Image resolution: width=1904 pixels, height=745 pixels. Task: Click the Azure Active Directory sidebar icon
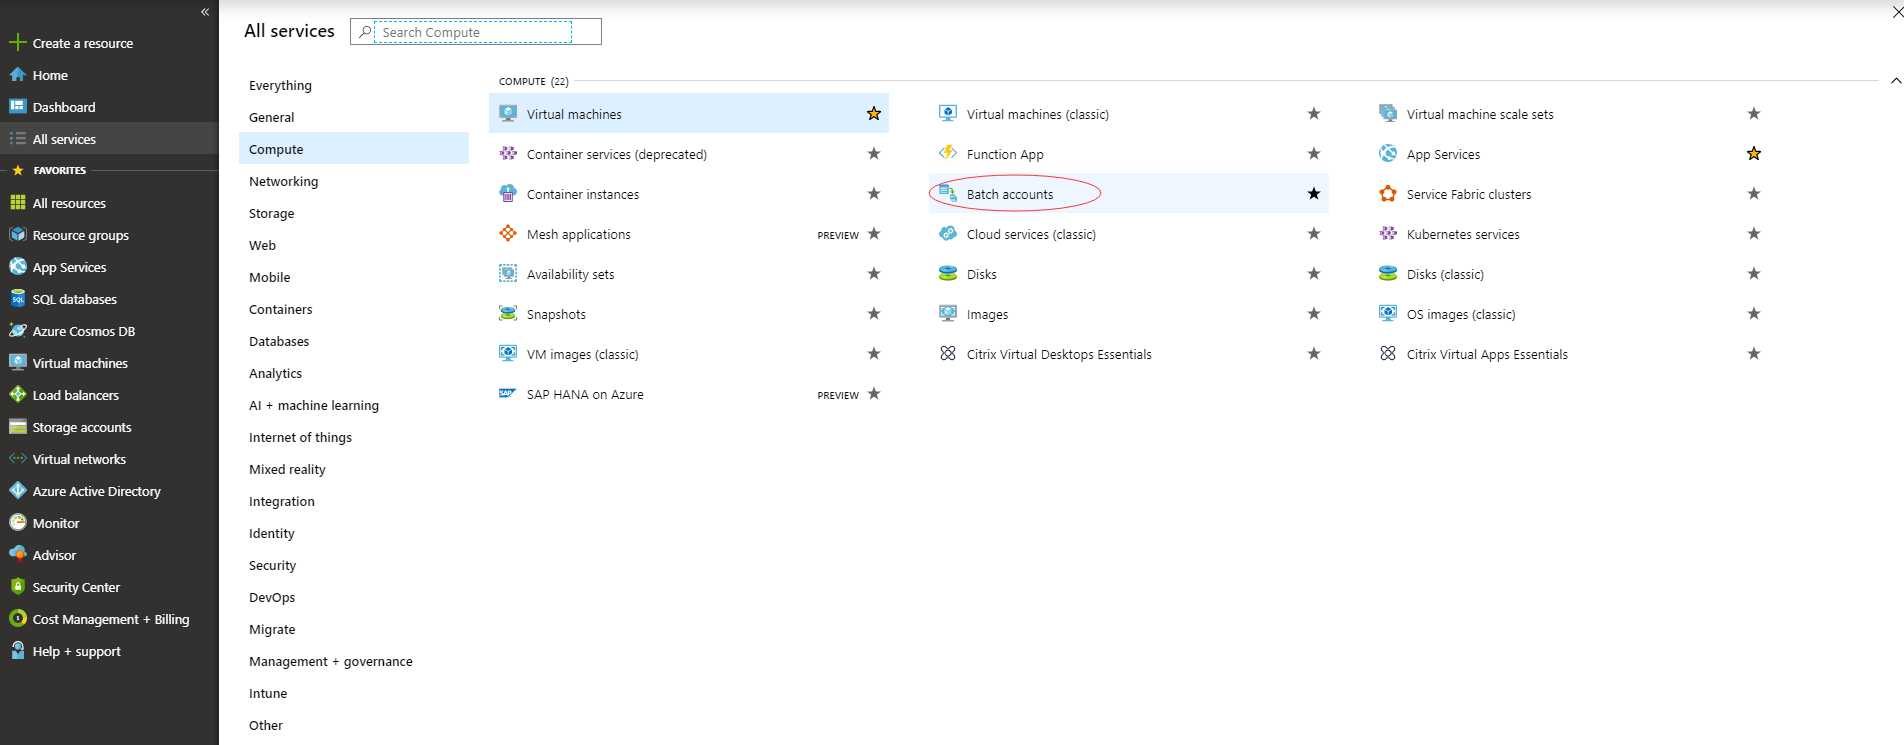click(17, 490)
